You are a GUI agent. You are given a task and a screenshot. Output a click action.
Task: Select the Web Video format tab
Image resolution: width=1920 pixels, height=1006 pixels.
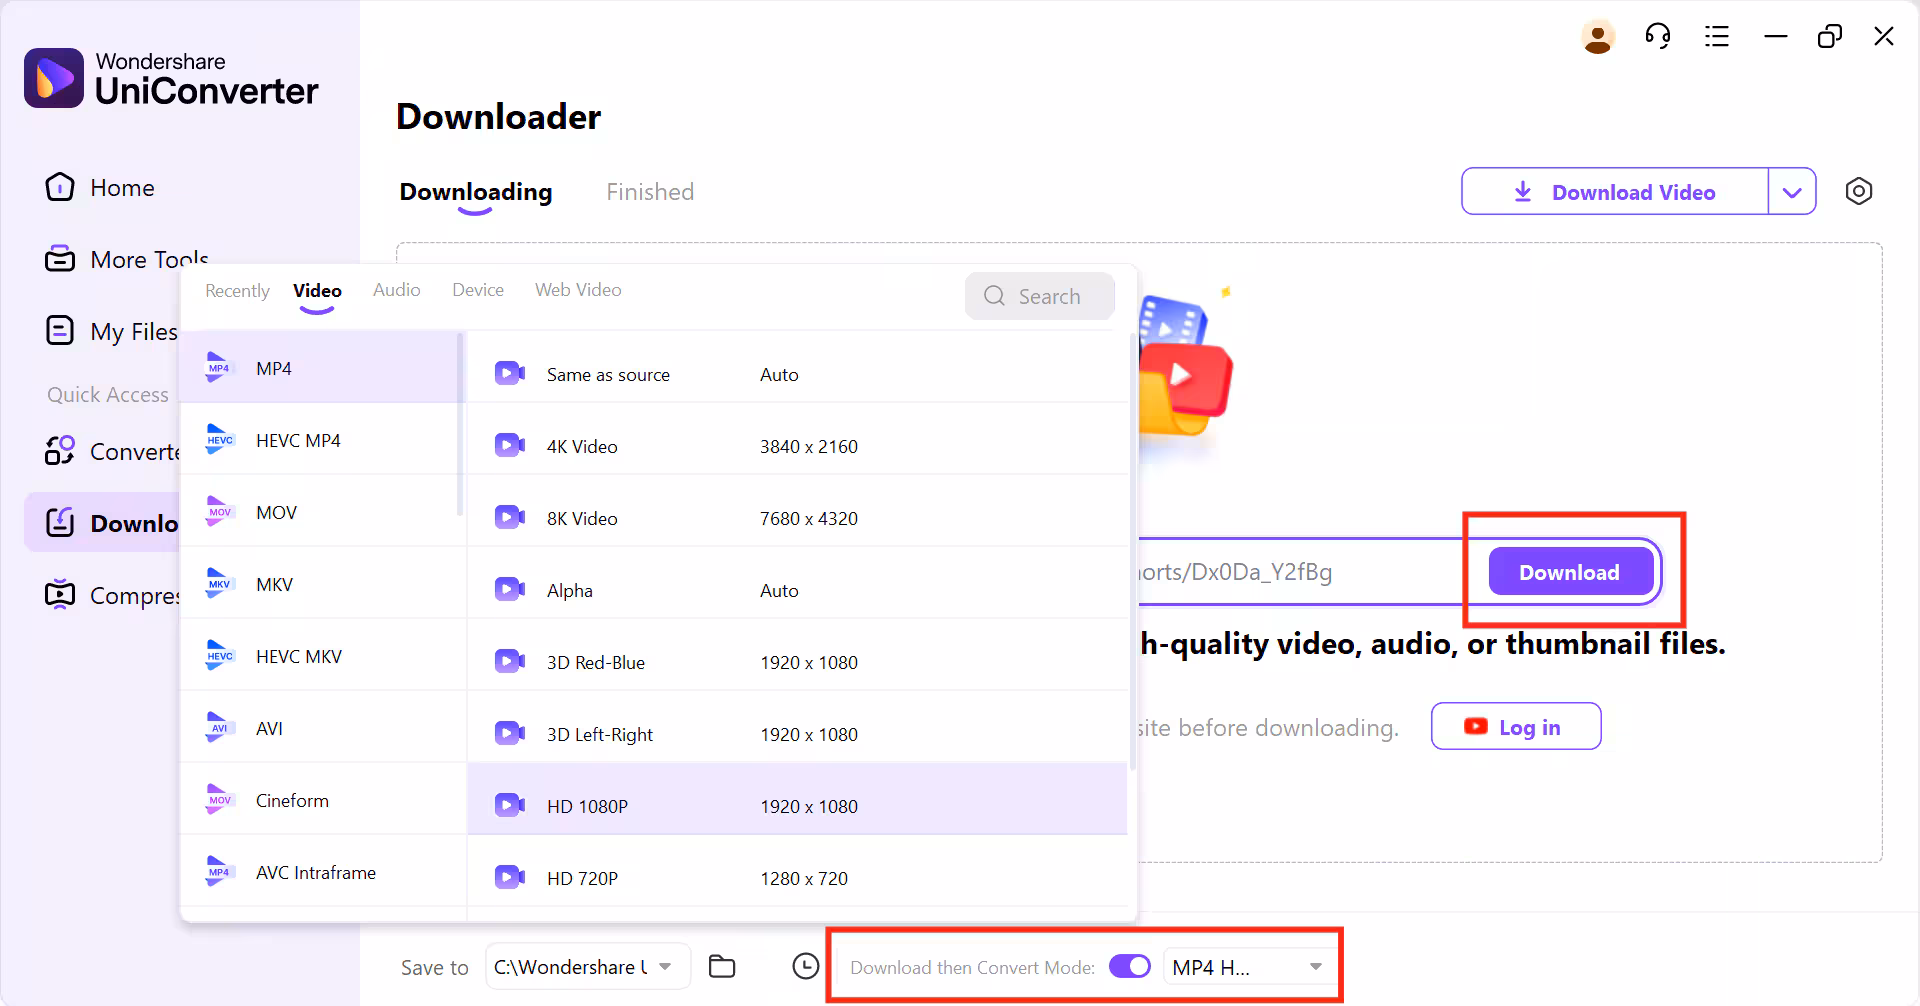click(x=578, y=290)
